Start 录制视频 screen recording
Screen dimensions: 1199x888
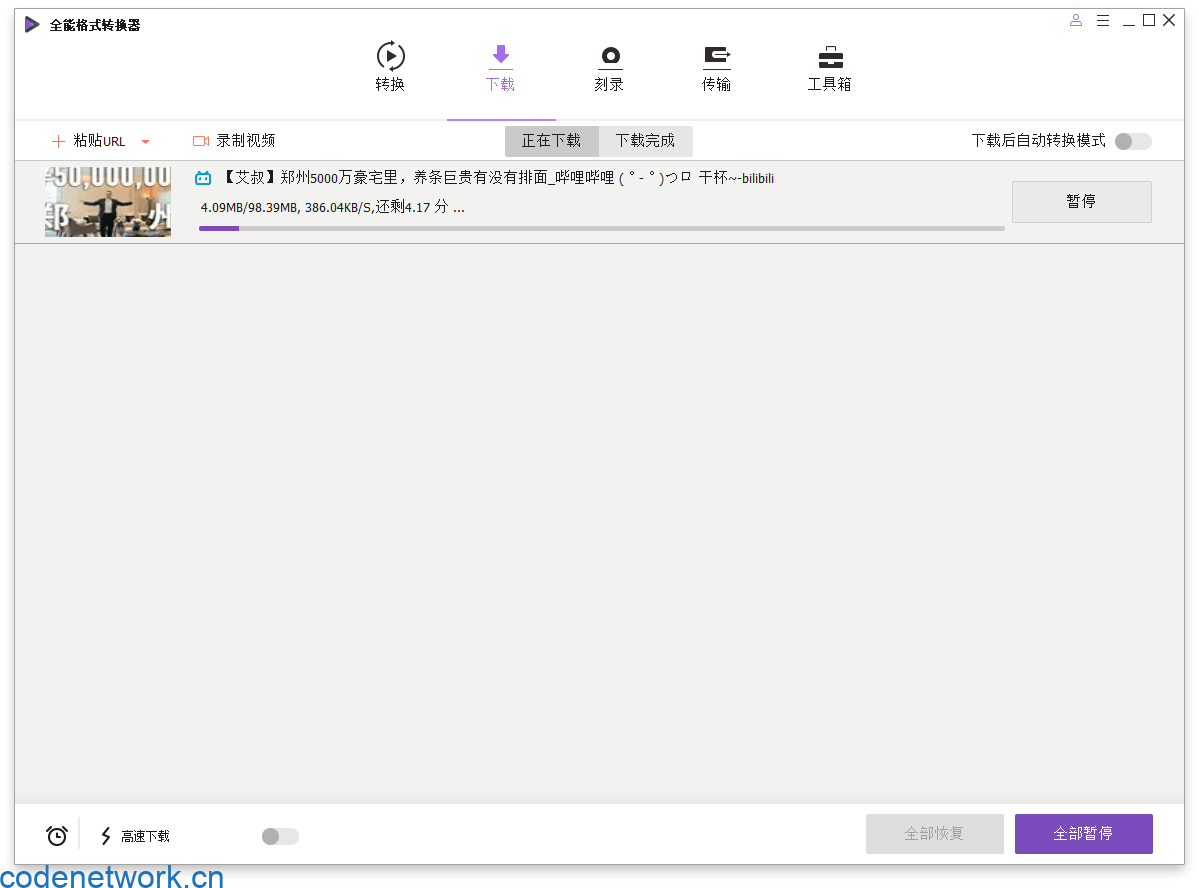point(233,140)
